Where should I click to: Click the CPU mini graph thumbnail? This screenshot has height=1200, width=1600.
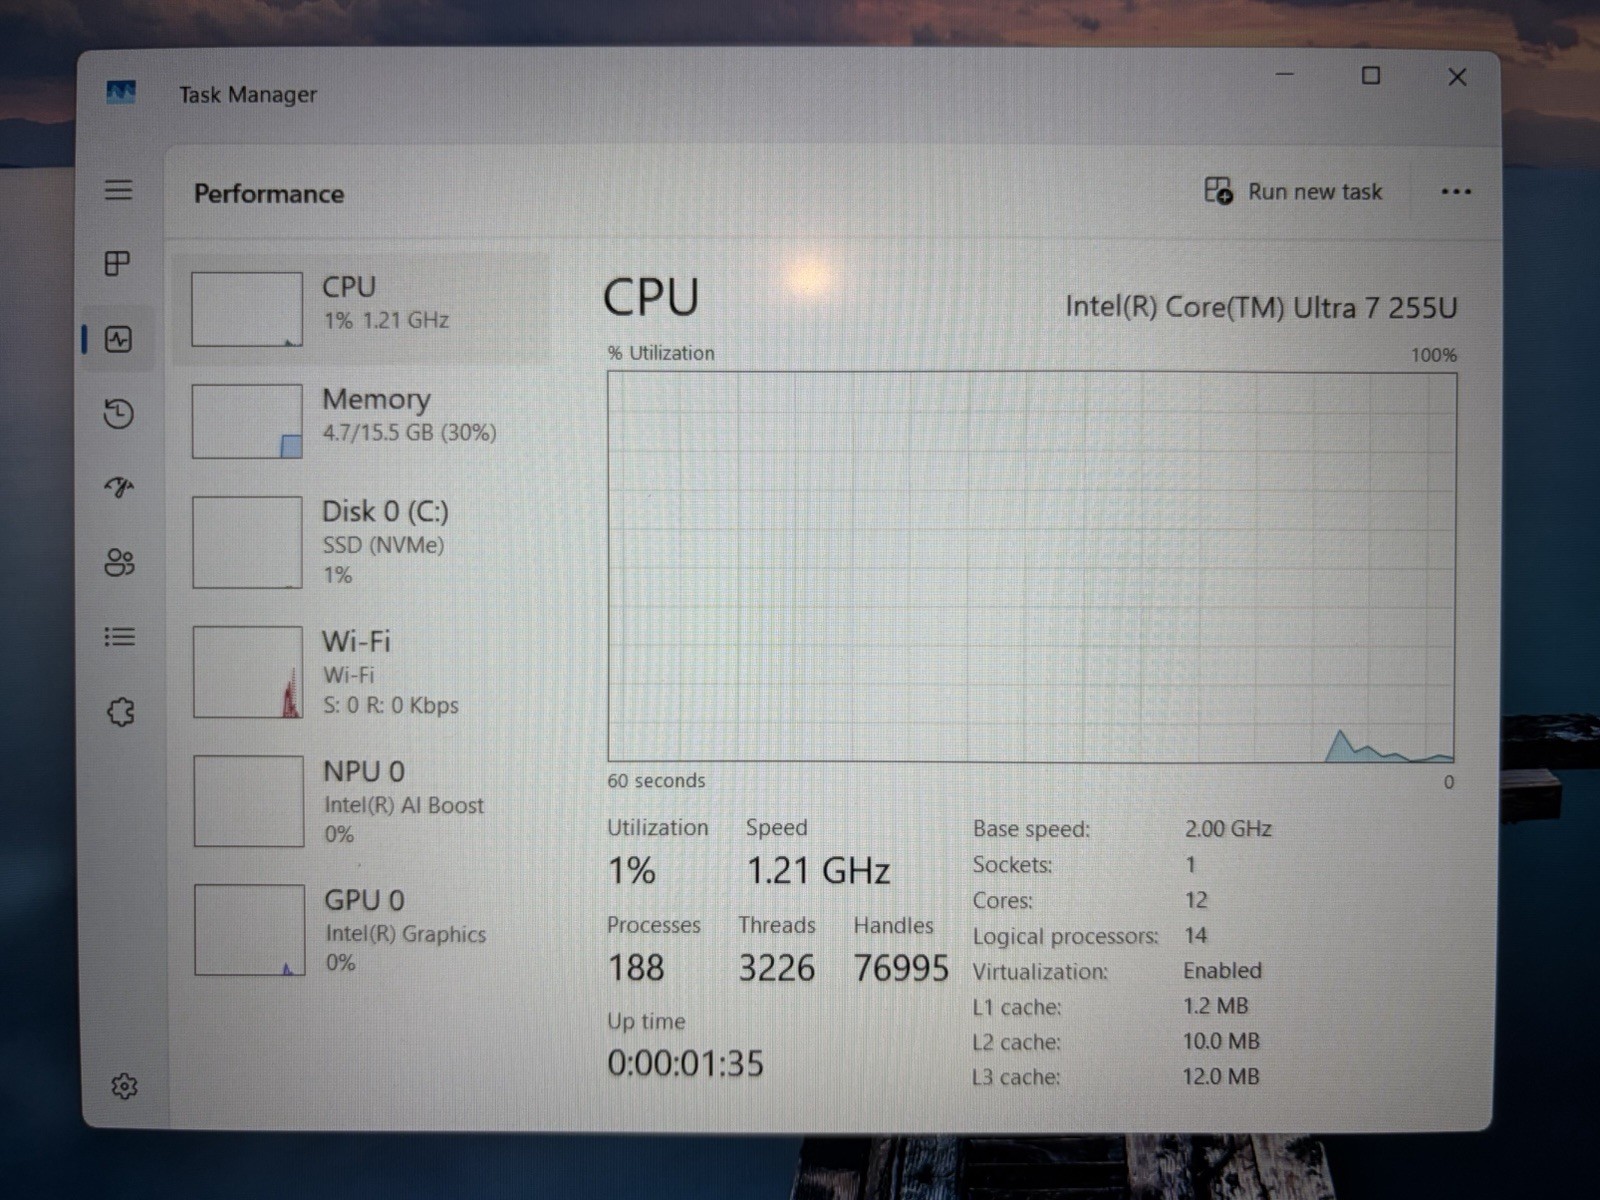point(247,309)
